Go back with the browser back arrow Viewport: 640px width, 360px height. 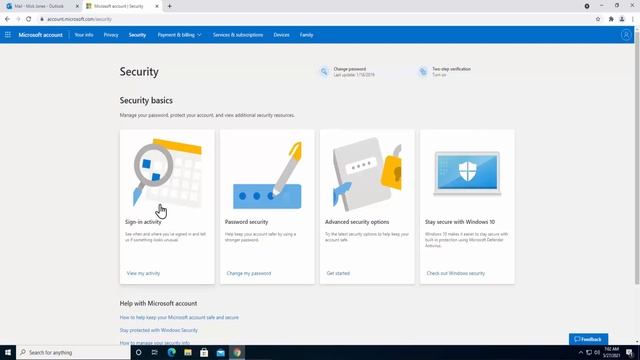[x=7, y=19]
